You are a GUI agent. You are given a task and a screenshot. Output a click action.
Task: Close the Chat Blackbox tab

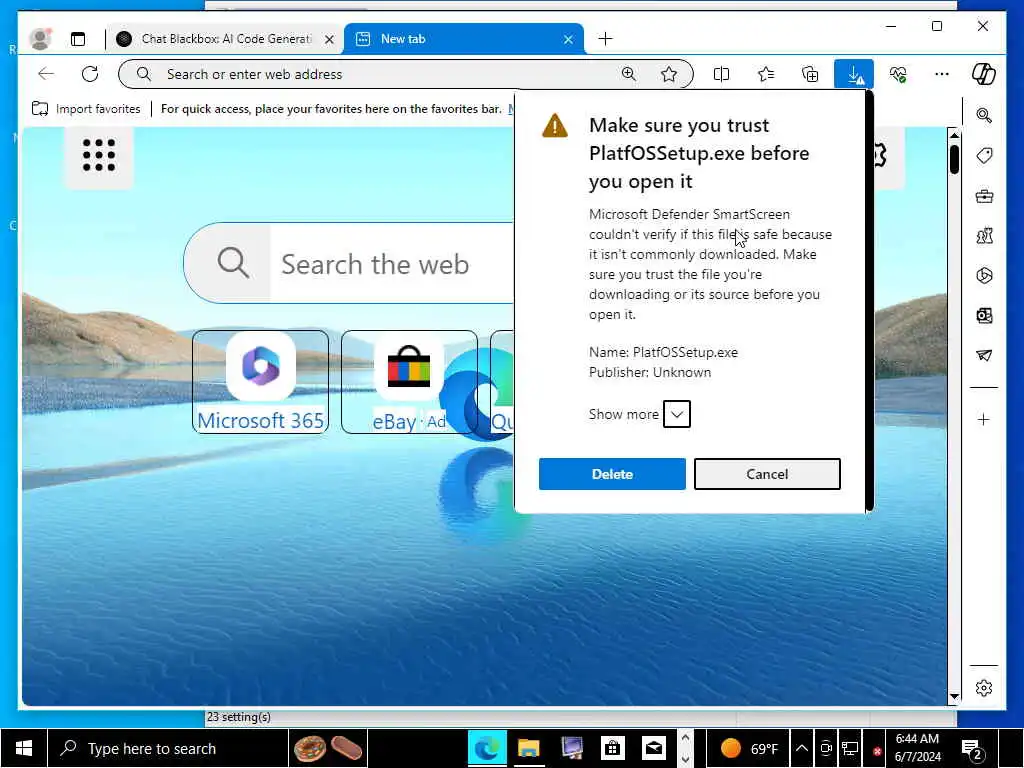[x=330, y=39]
